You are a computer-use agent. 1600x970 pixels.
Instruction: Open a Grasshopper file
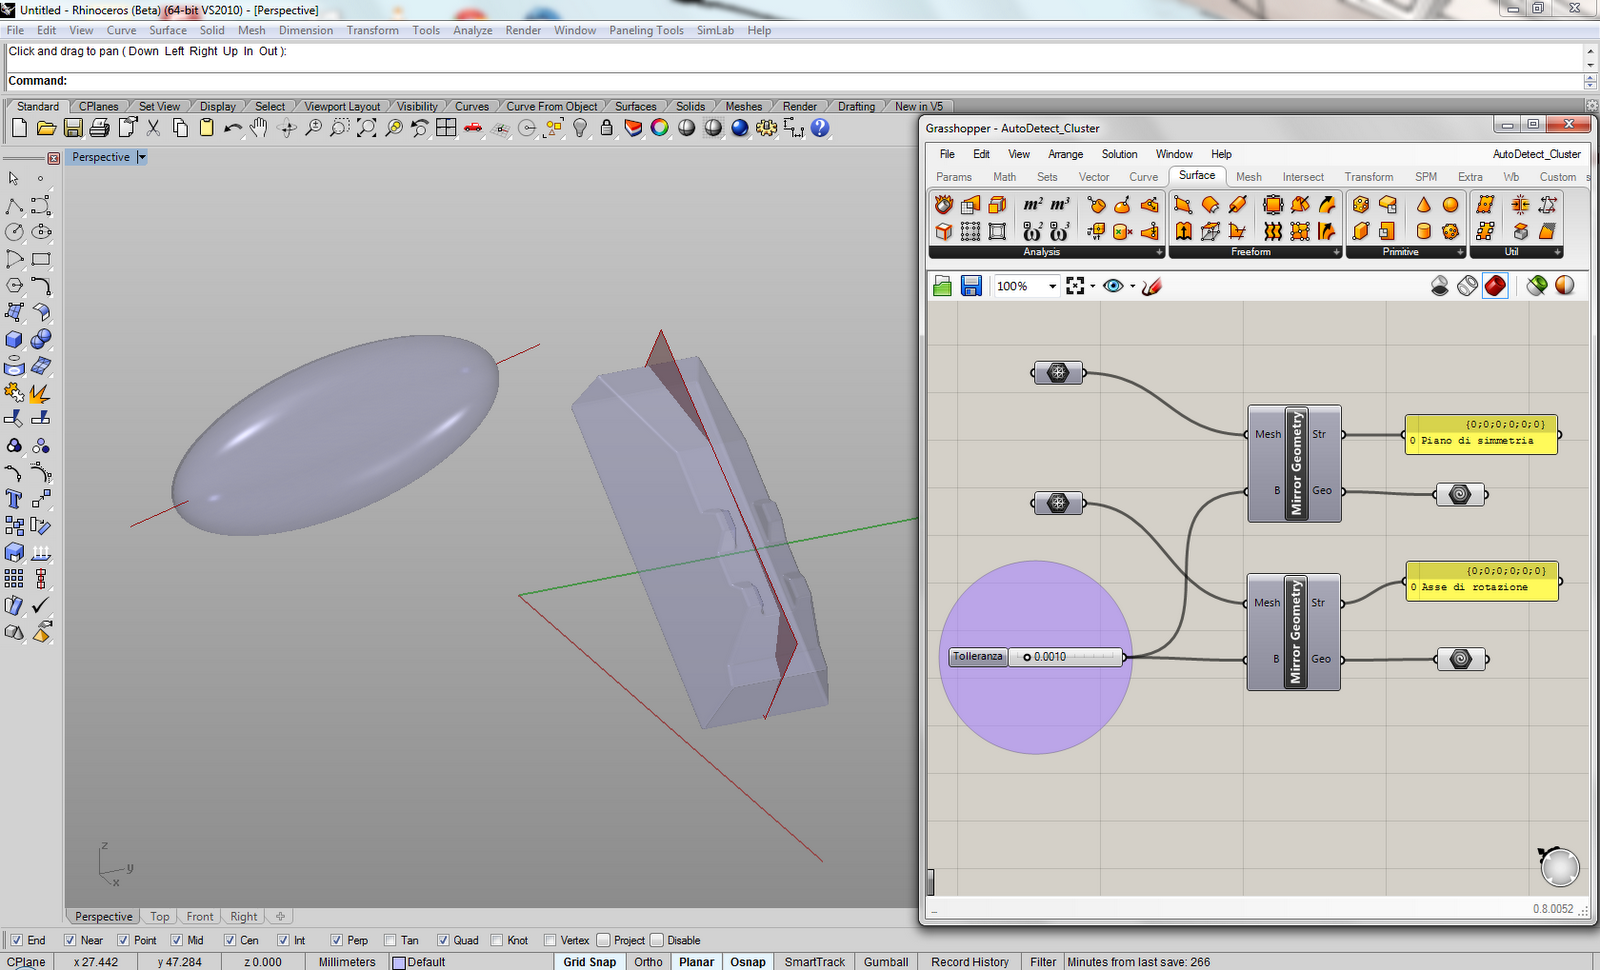[x=941, y=286]
